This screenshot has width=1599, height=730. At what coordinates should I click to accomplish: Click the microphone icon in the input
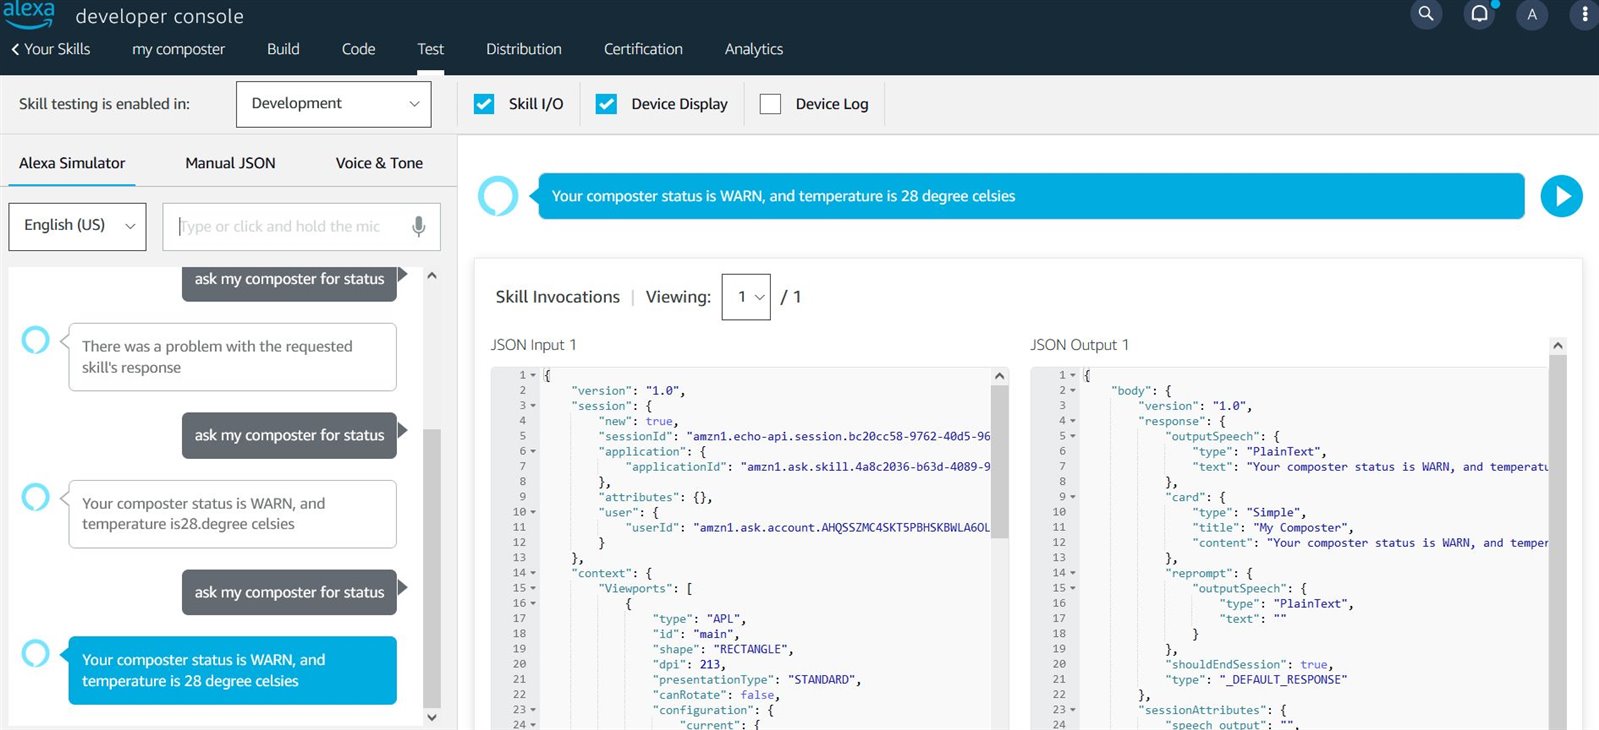(419, 227)
